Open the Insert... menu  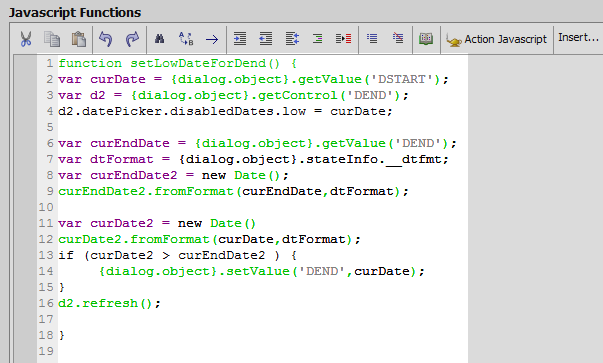578,38
